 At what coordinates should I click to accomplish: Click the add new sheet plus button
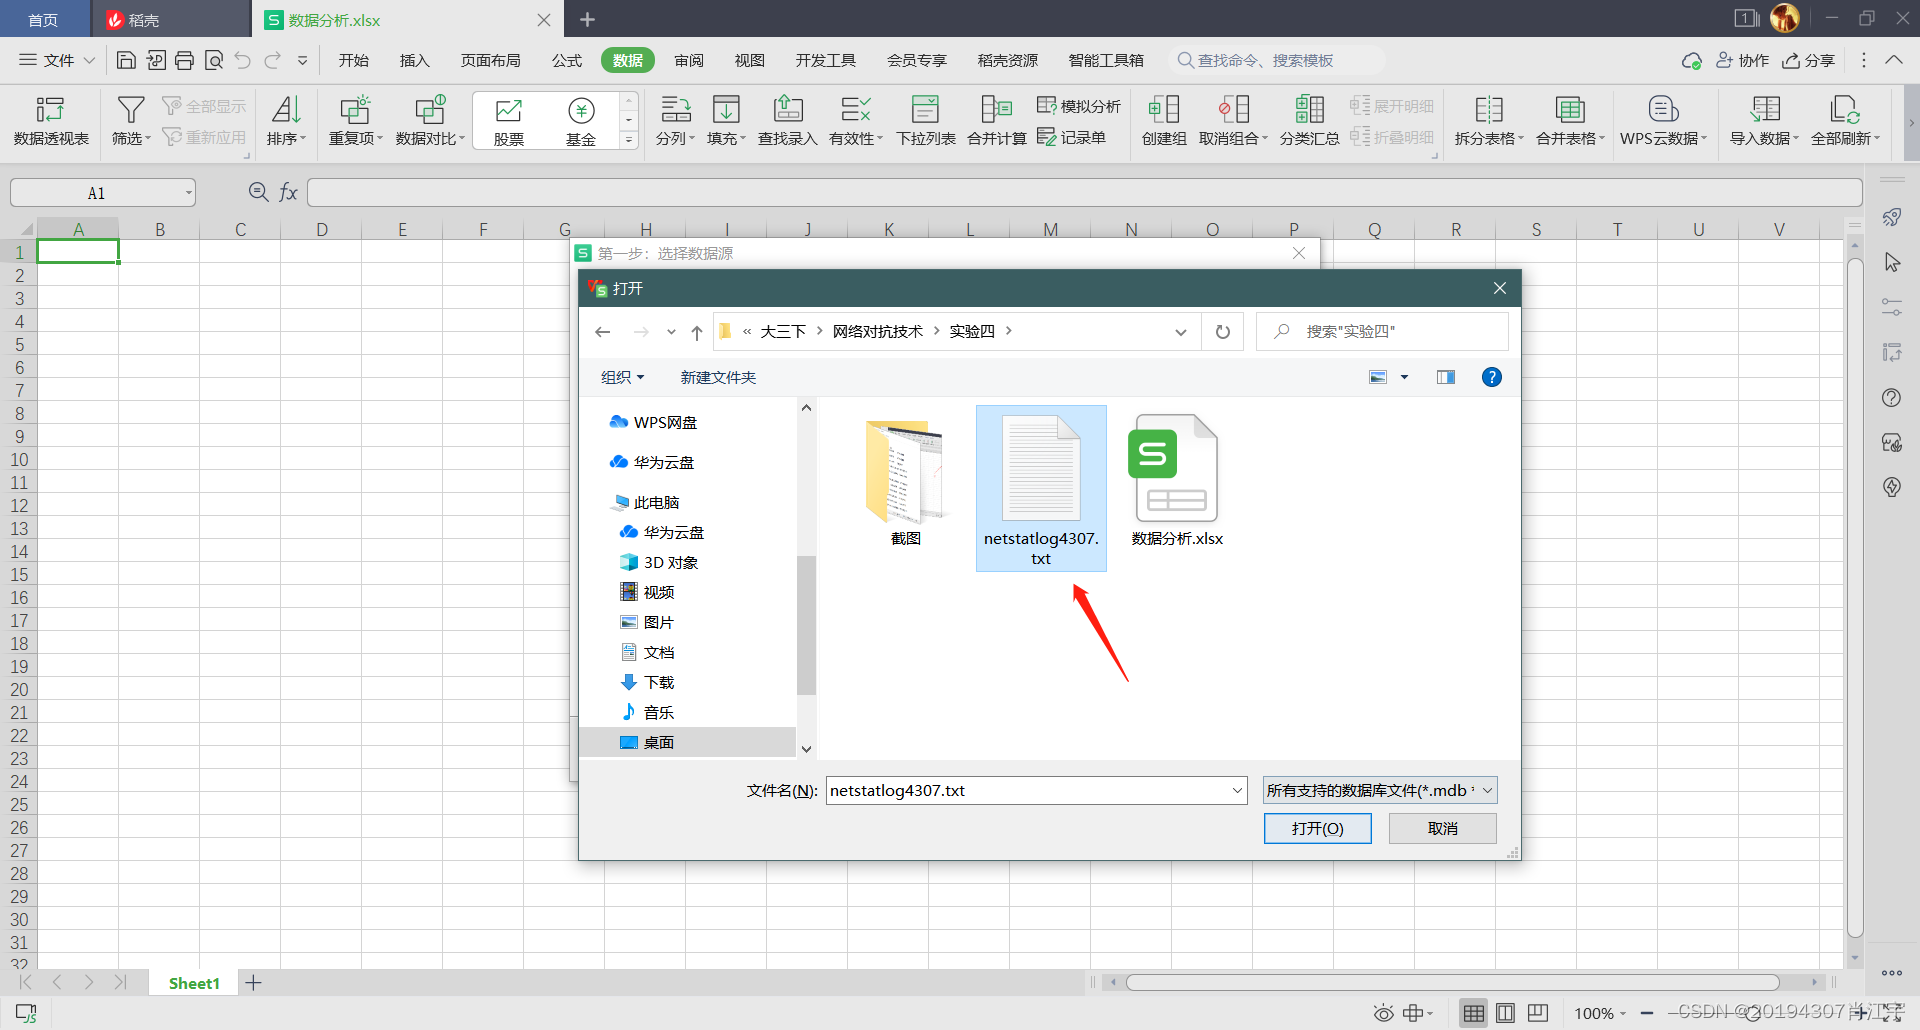click(x=254, y=983)
